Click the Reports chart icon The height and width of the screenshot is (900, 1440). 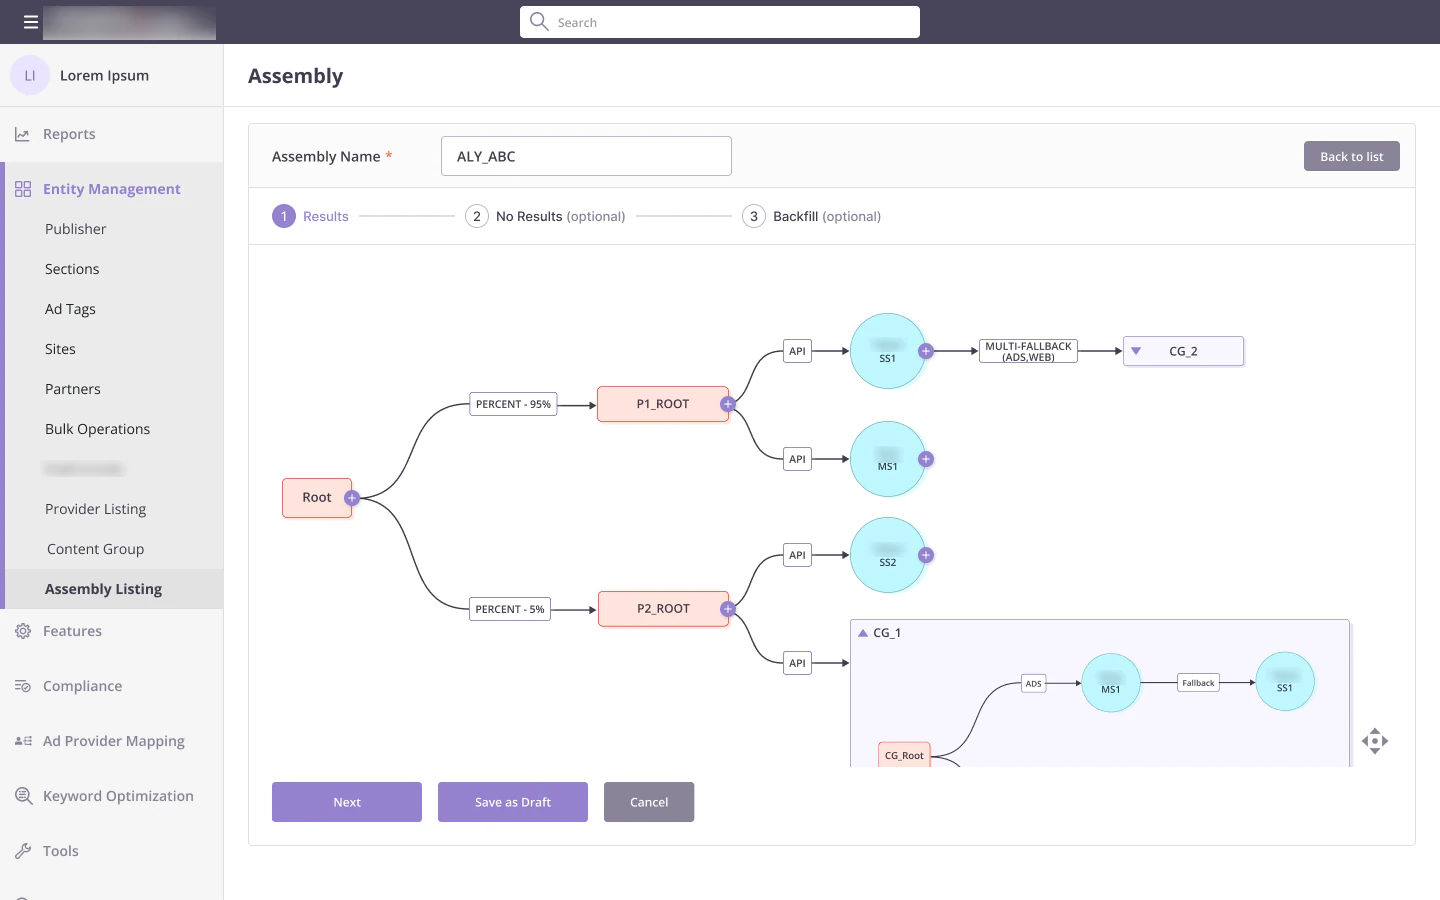click(x=22, y=134)
